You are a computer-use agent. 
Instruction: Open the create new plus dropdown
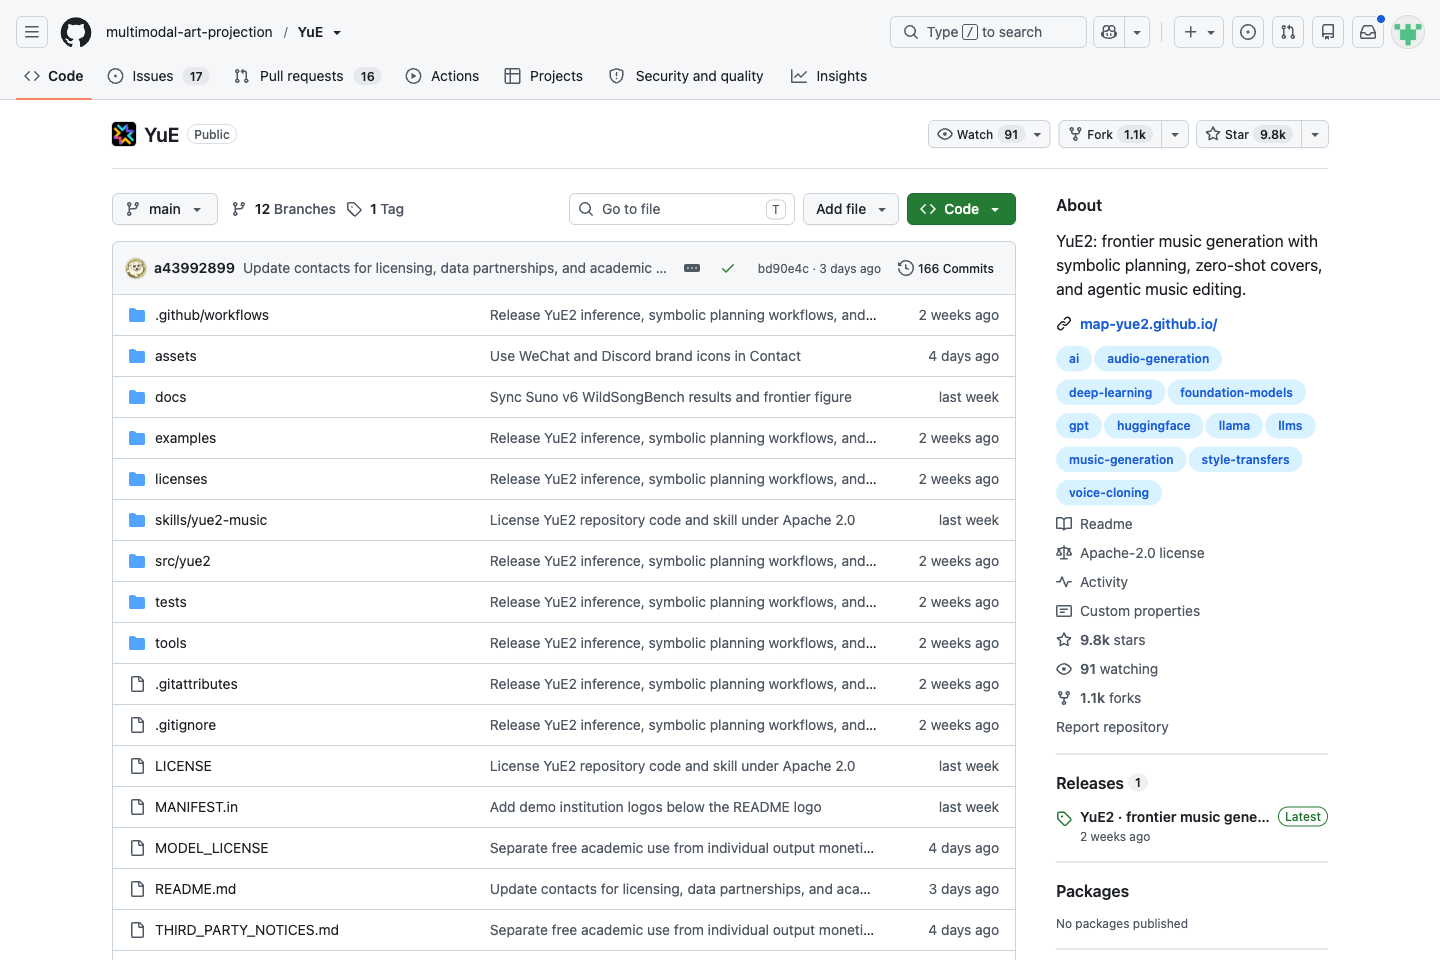1199,32
